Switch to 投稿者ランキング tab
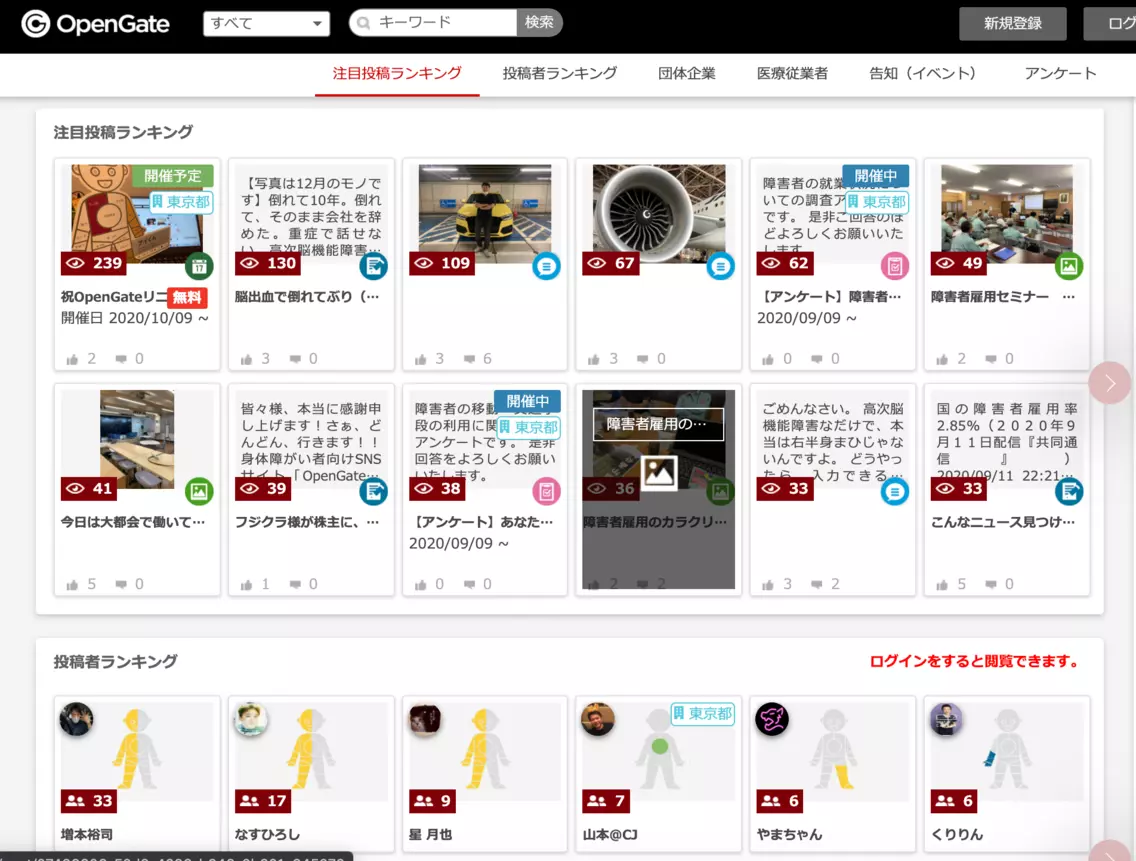Screen dimensions: 1136x861 [x=560, y=73]
